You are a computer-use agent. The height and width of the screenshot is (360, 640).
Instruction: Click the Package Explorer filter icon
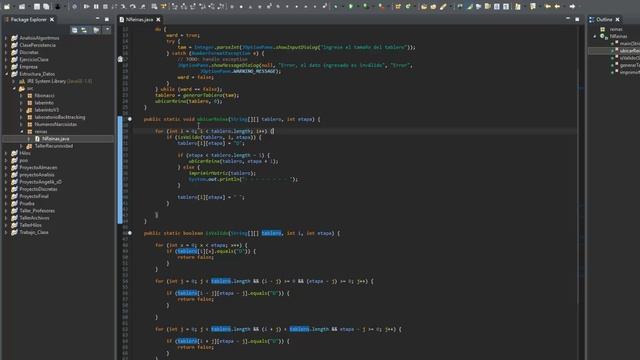96,30
